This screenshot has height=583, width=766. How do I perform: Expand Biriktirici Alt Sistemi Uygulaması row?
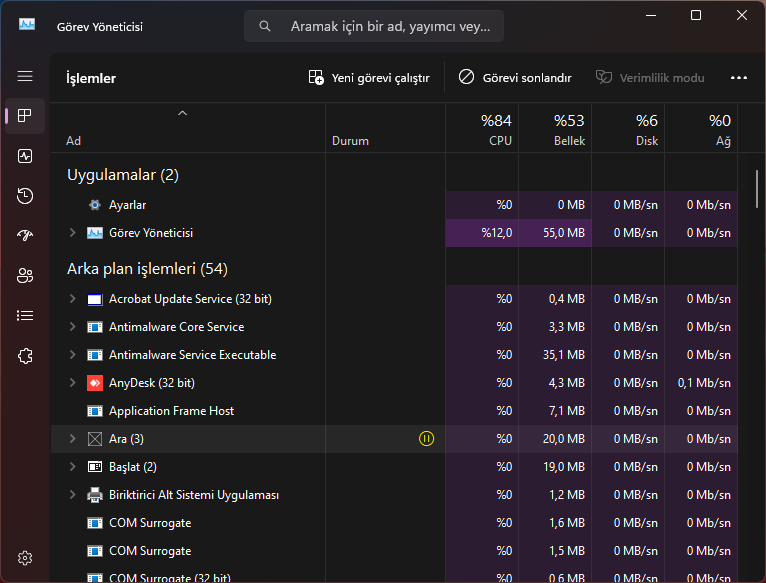pyautogui.click(x=72, y=495)
